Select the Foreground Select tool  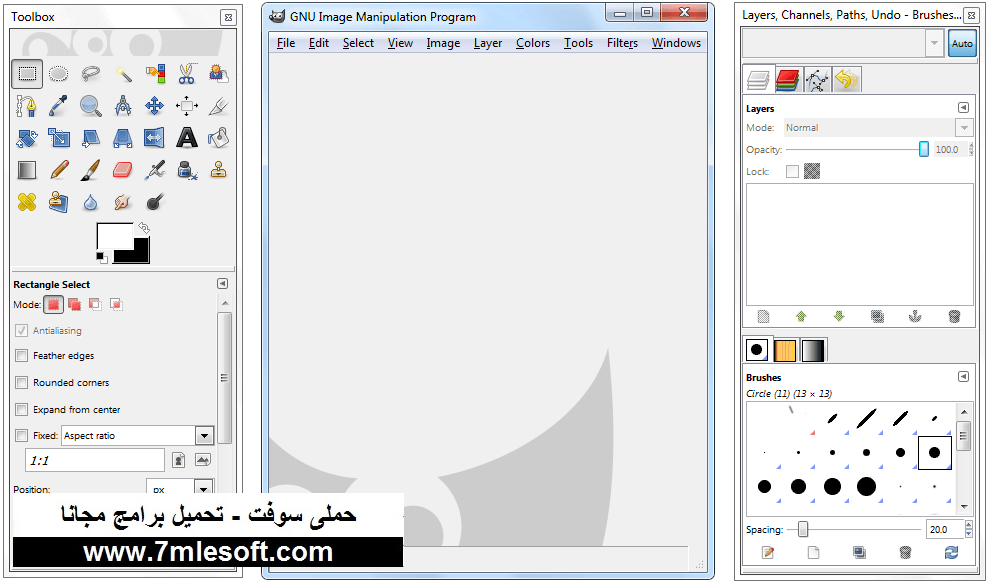click(218, 74)
